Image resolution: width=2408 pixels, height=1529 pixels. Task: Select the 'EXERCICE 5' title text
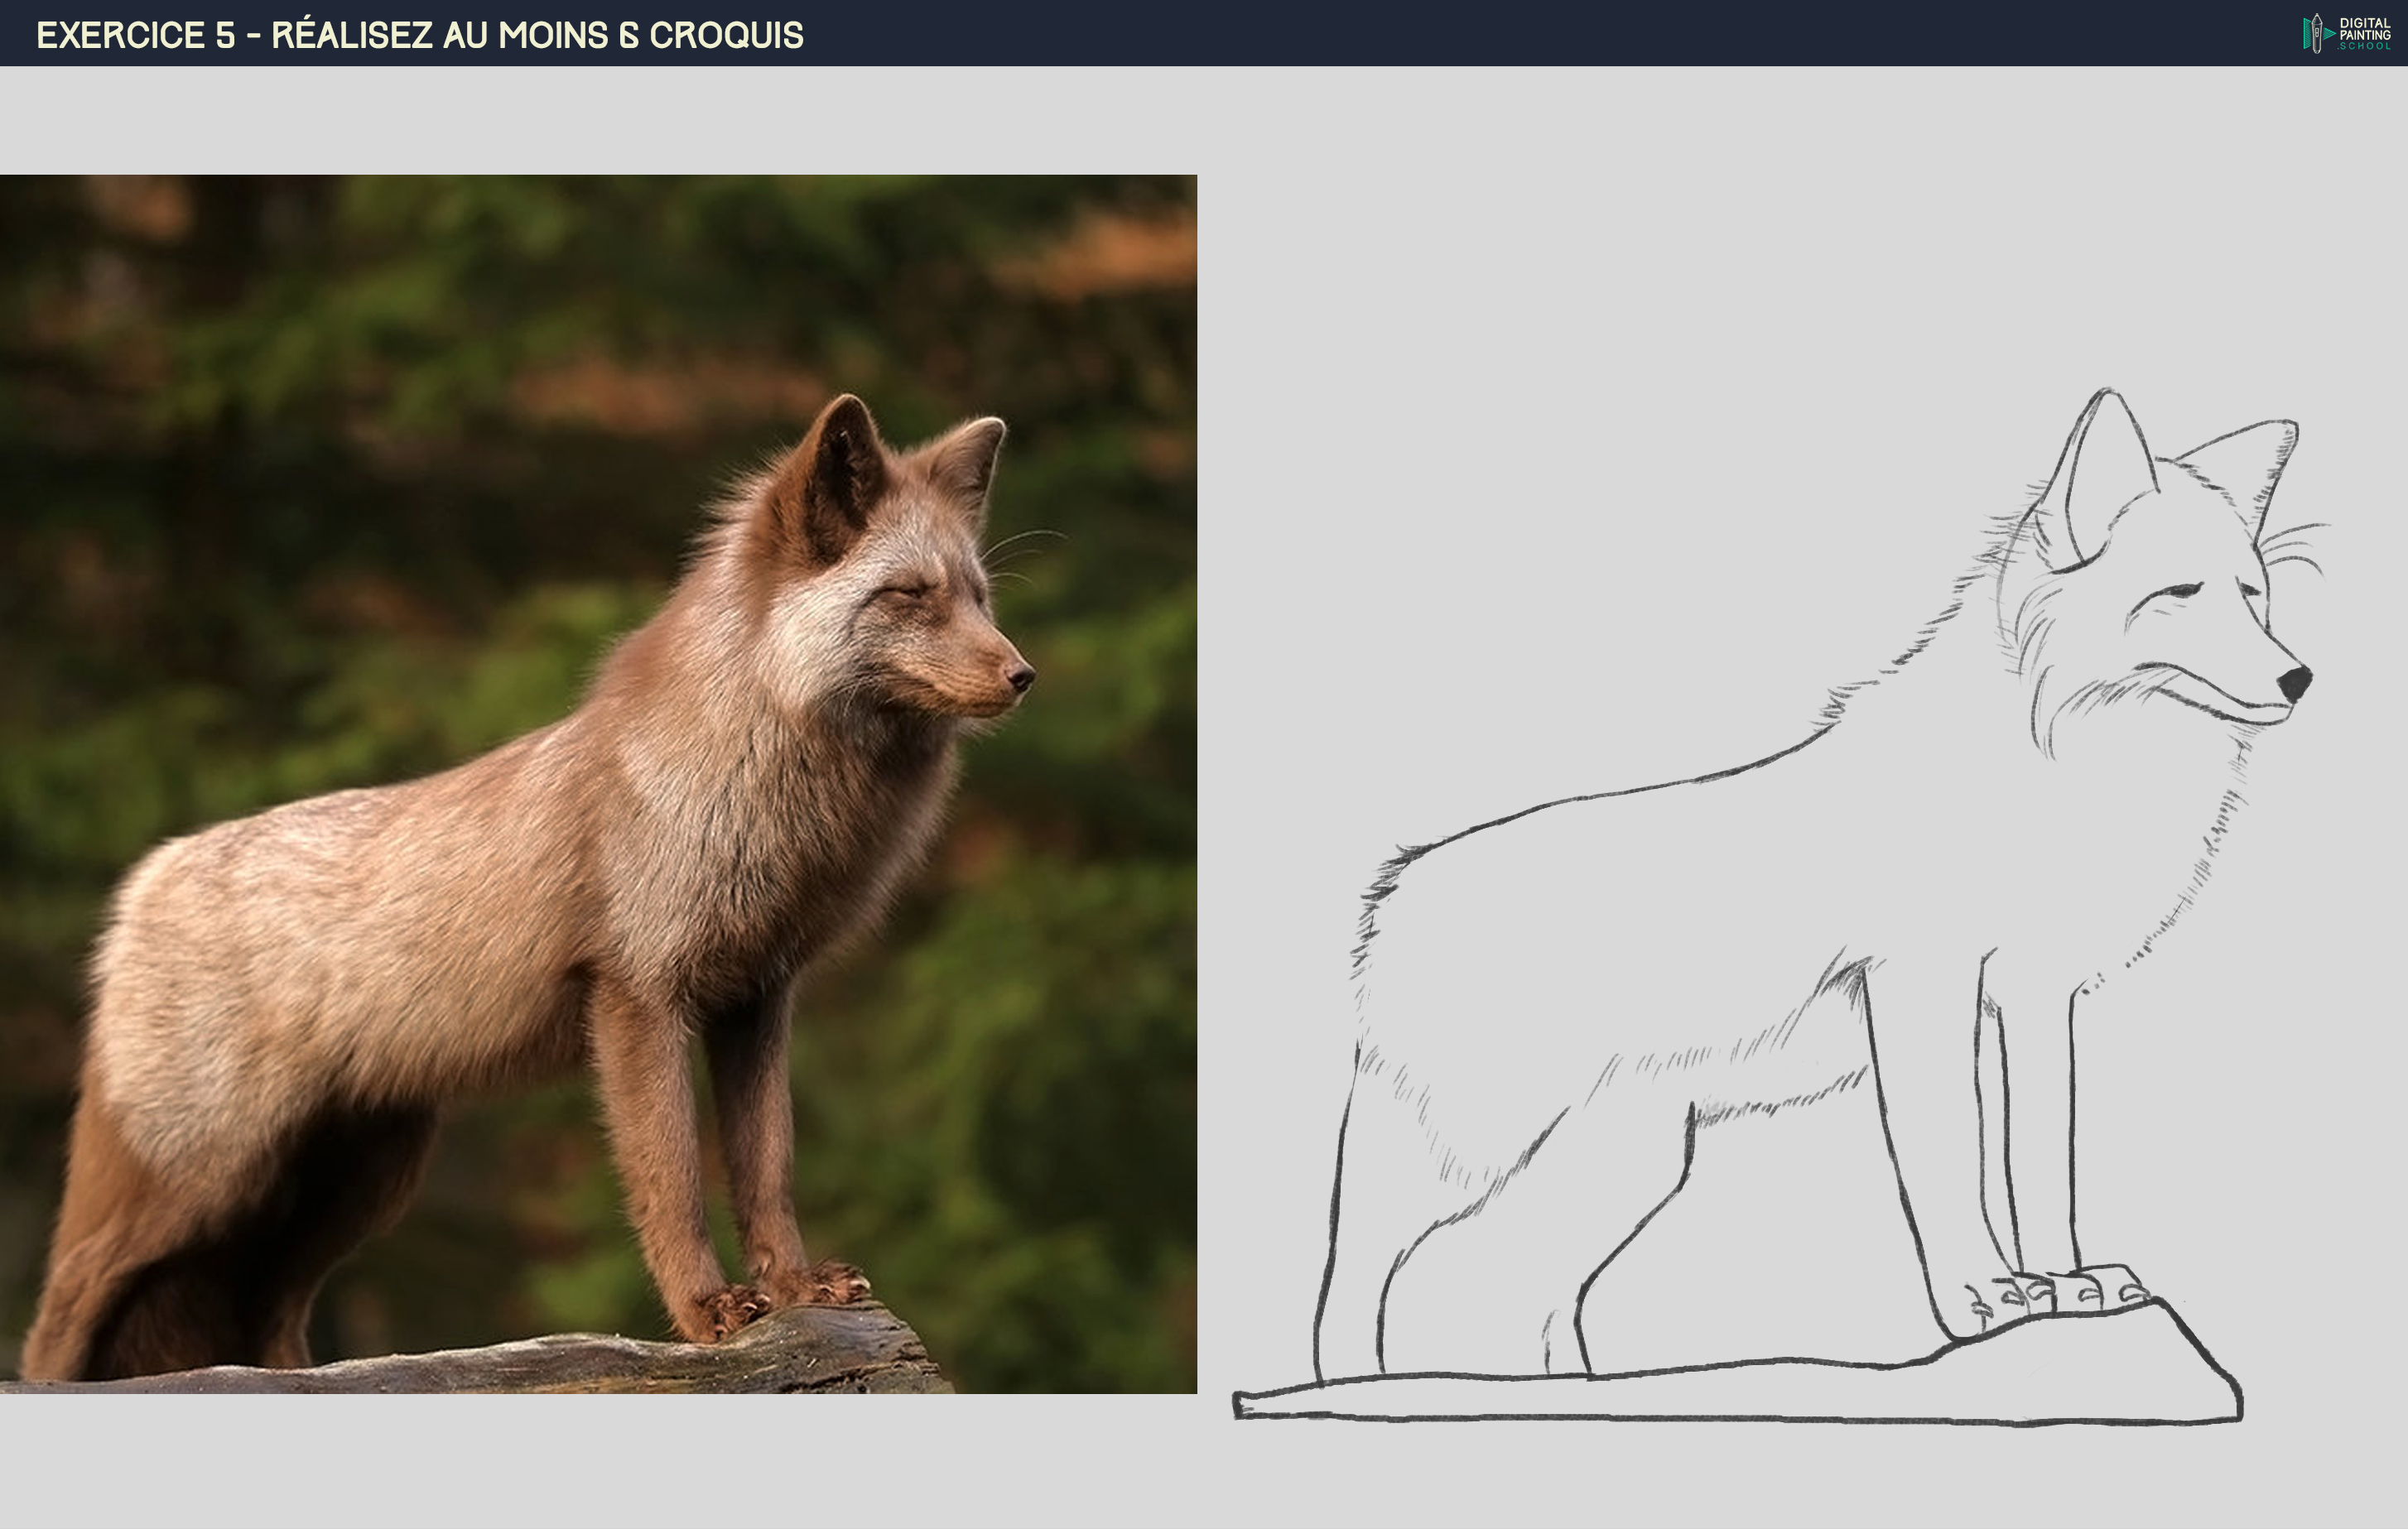pyautogui.click(x=130, y=33)
